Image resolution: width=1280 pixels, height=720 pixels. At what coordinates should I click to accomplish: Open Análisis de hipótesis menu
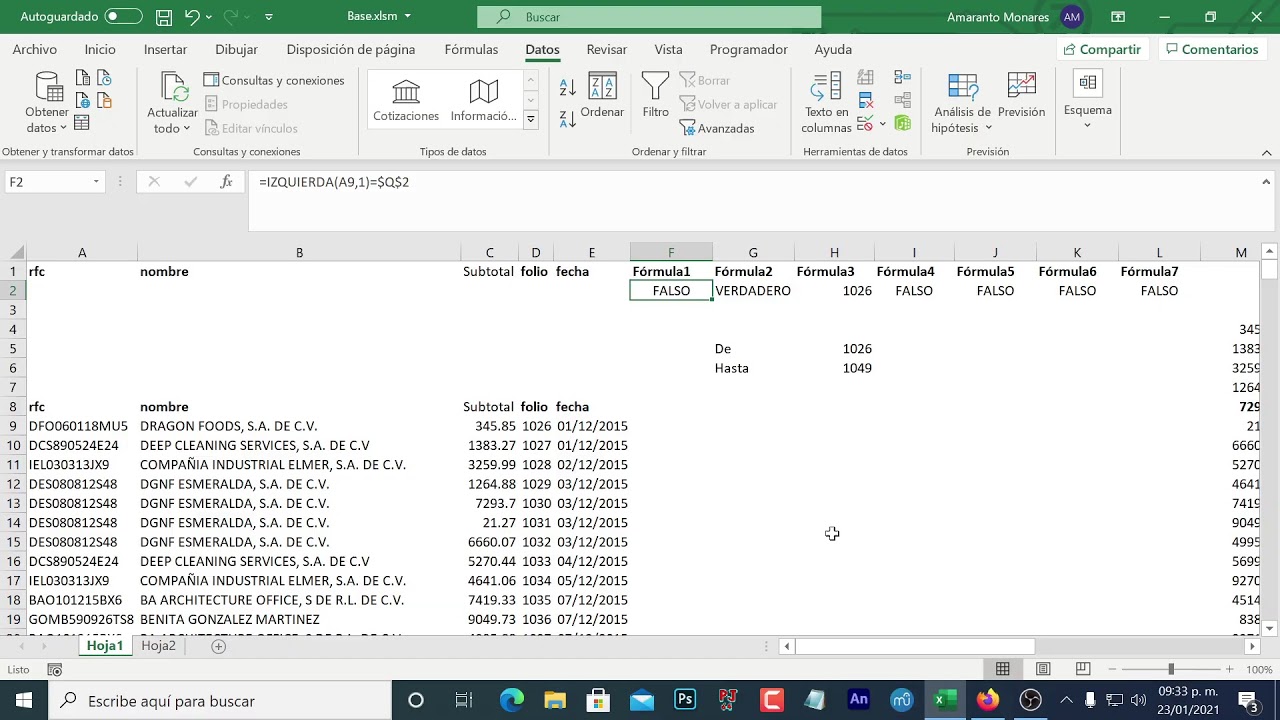962,104
